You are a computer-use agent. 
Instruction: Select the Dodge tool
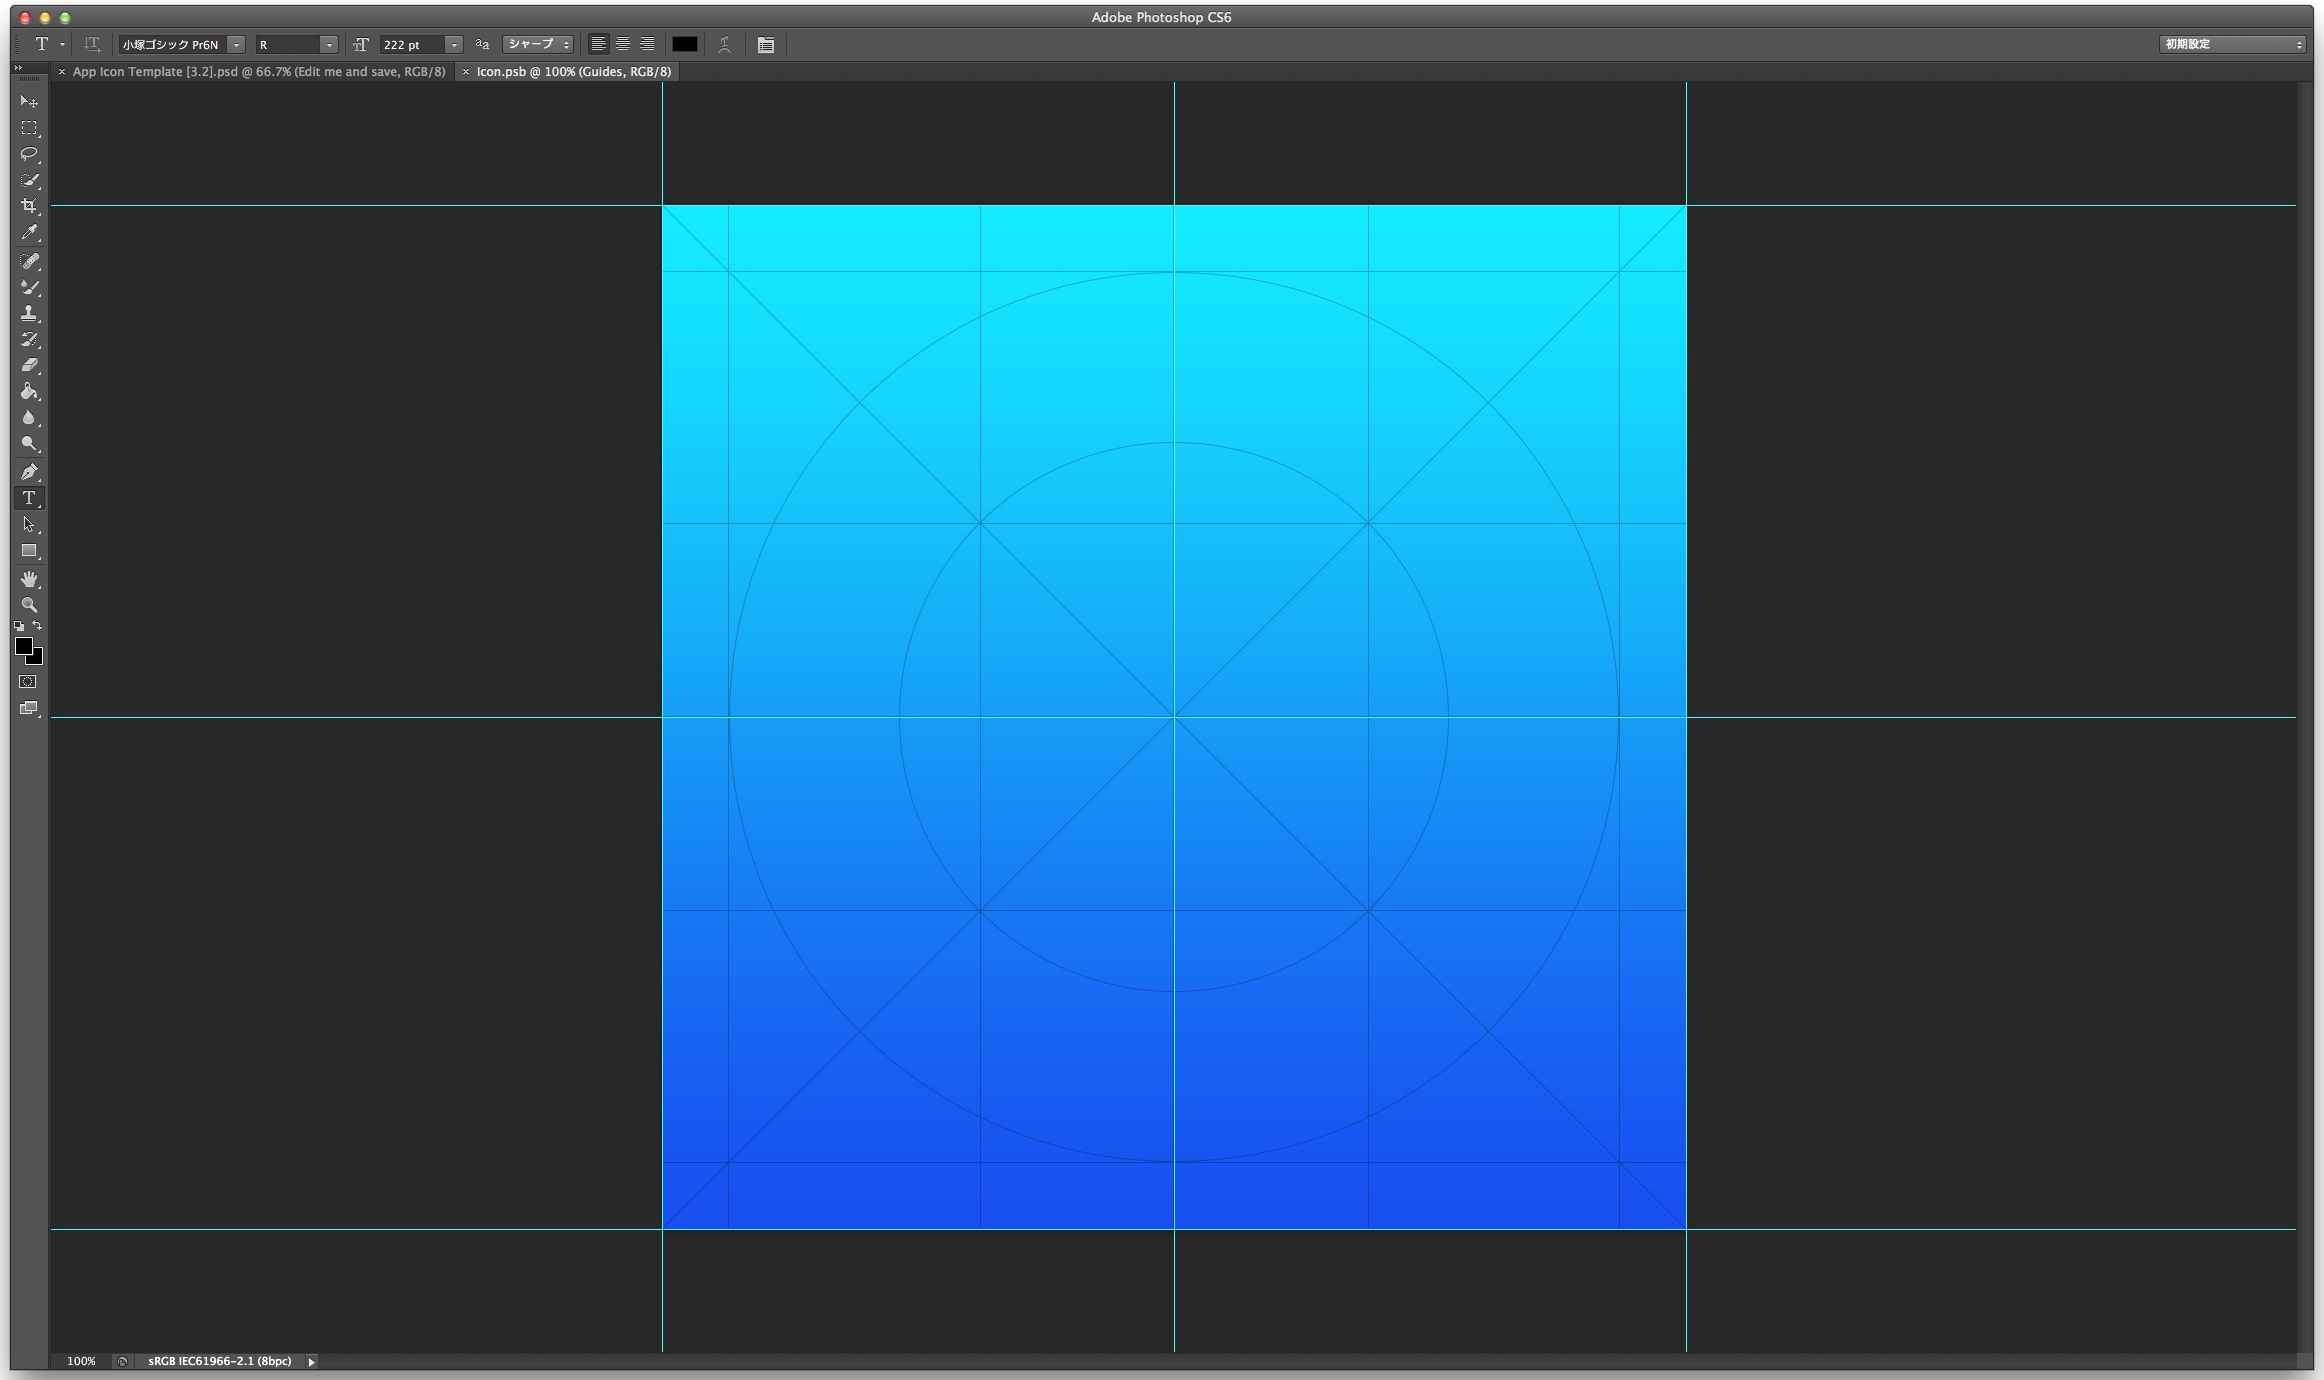point(29,443)
